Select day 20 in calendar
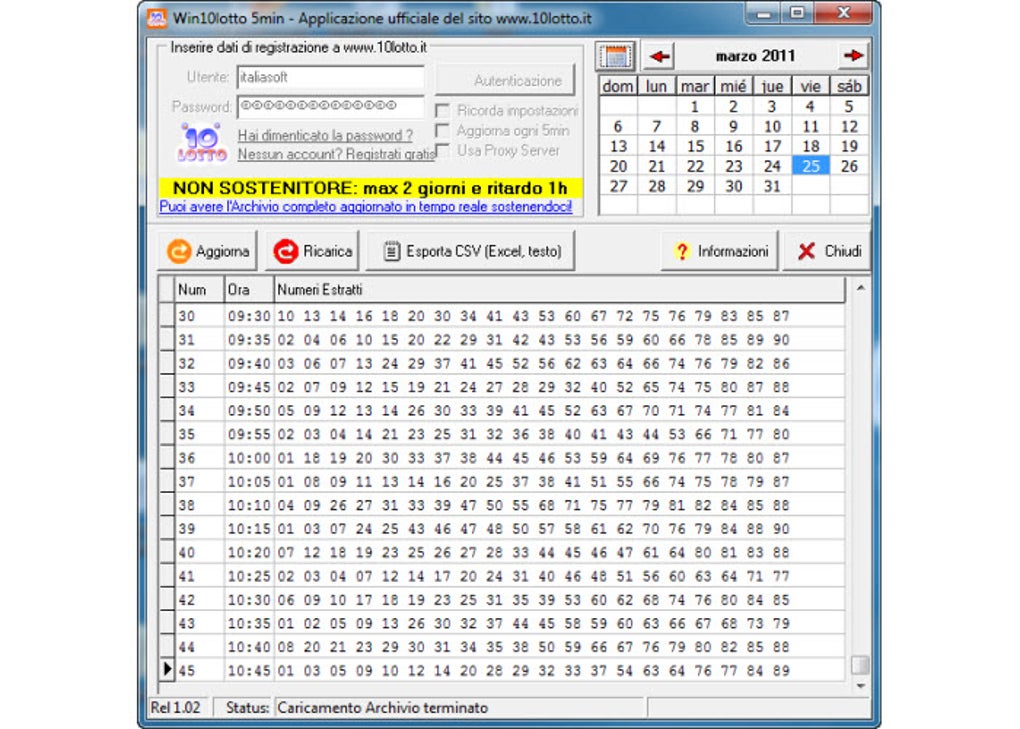This screenshot has height=729, width=1020. point(618,166)
